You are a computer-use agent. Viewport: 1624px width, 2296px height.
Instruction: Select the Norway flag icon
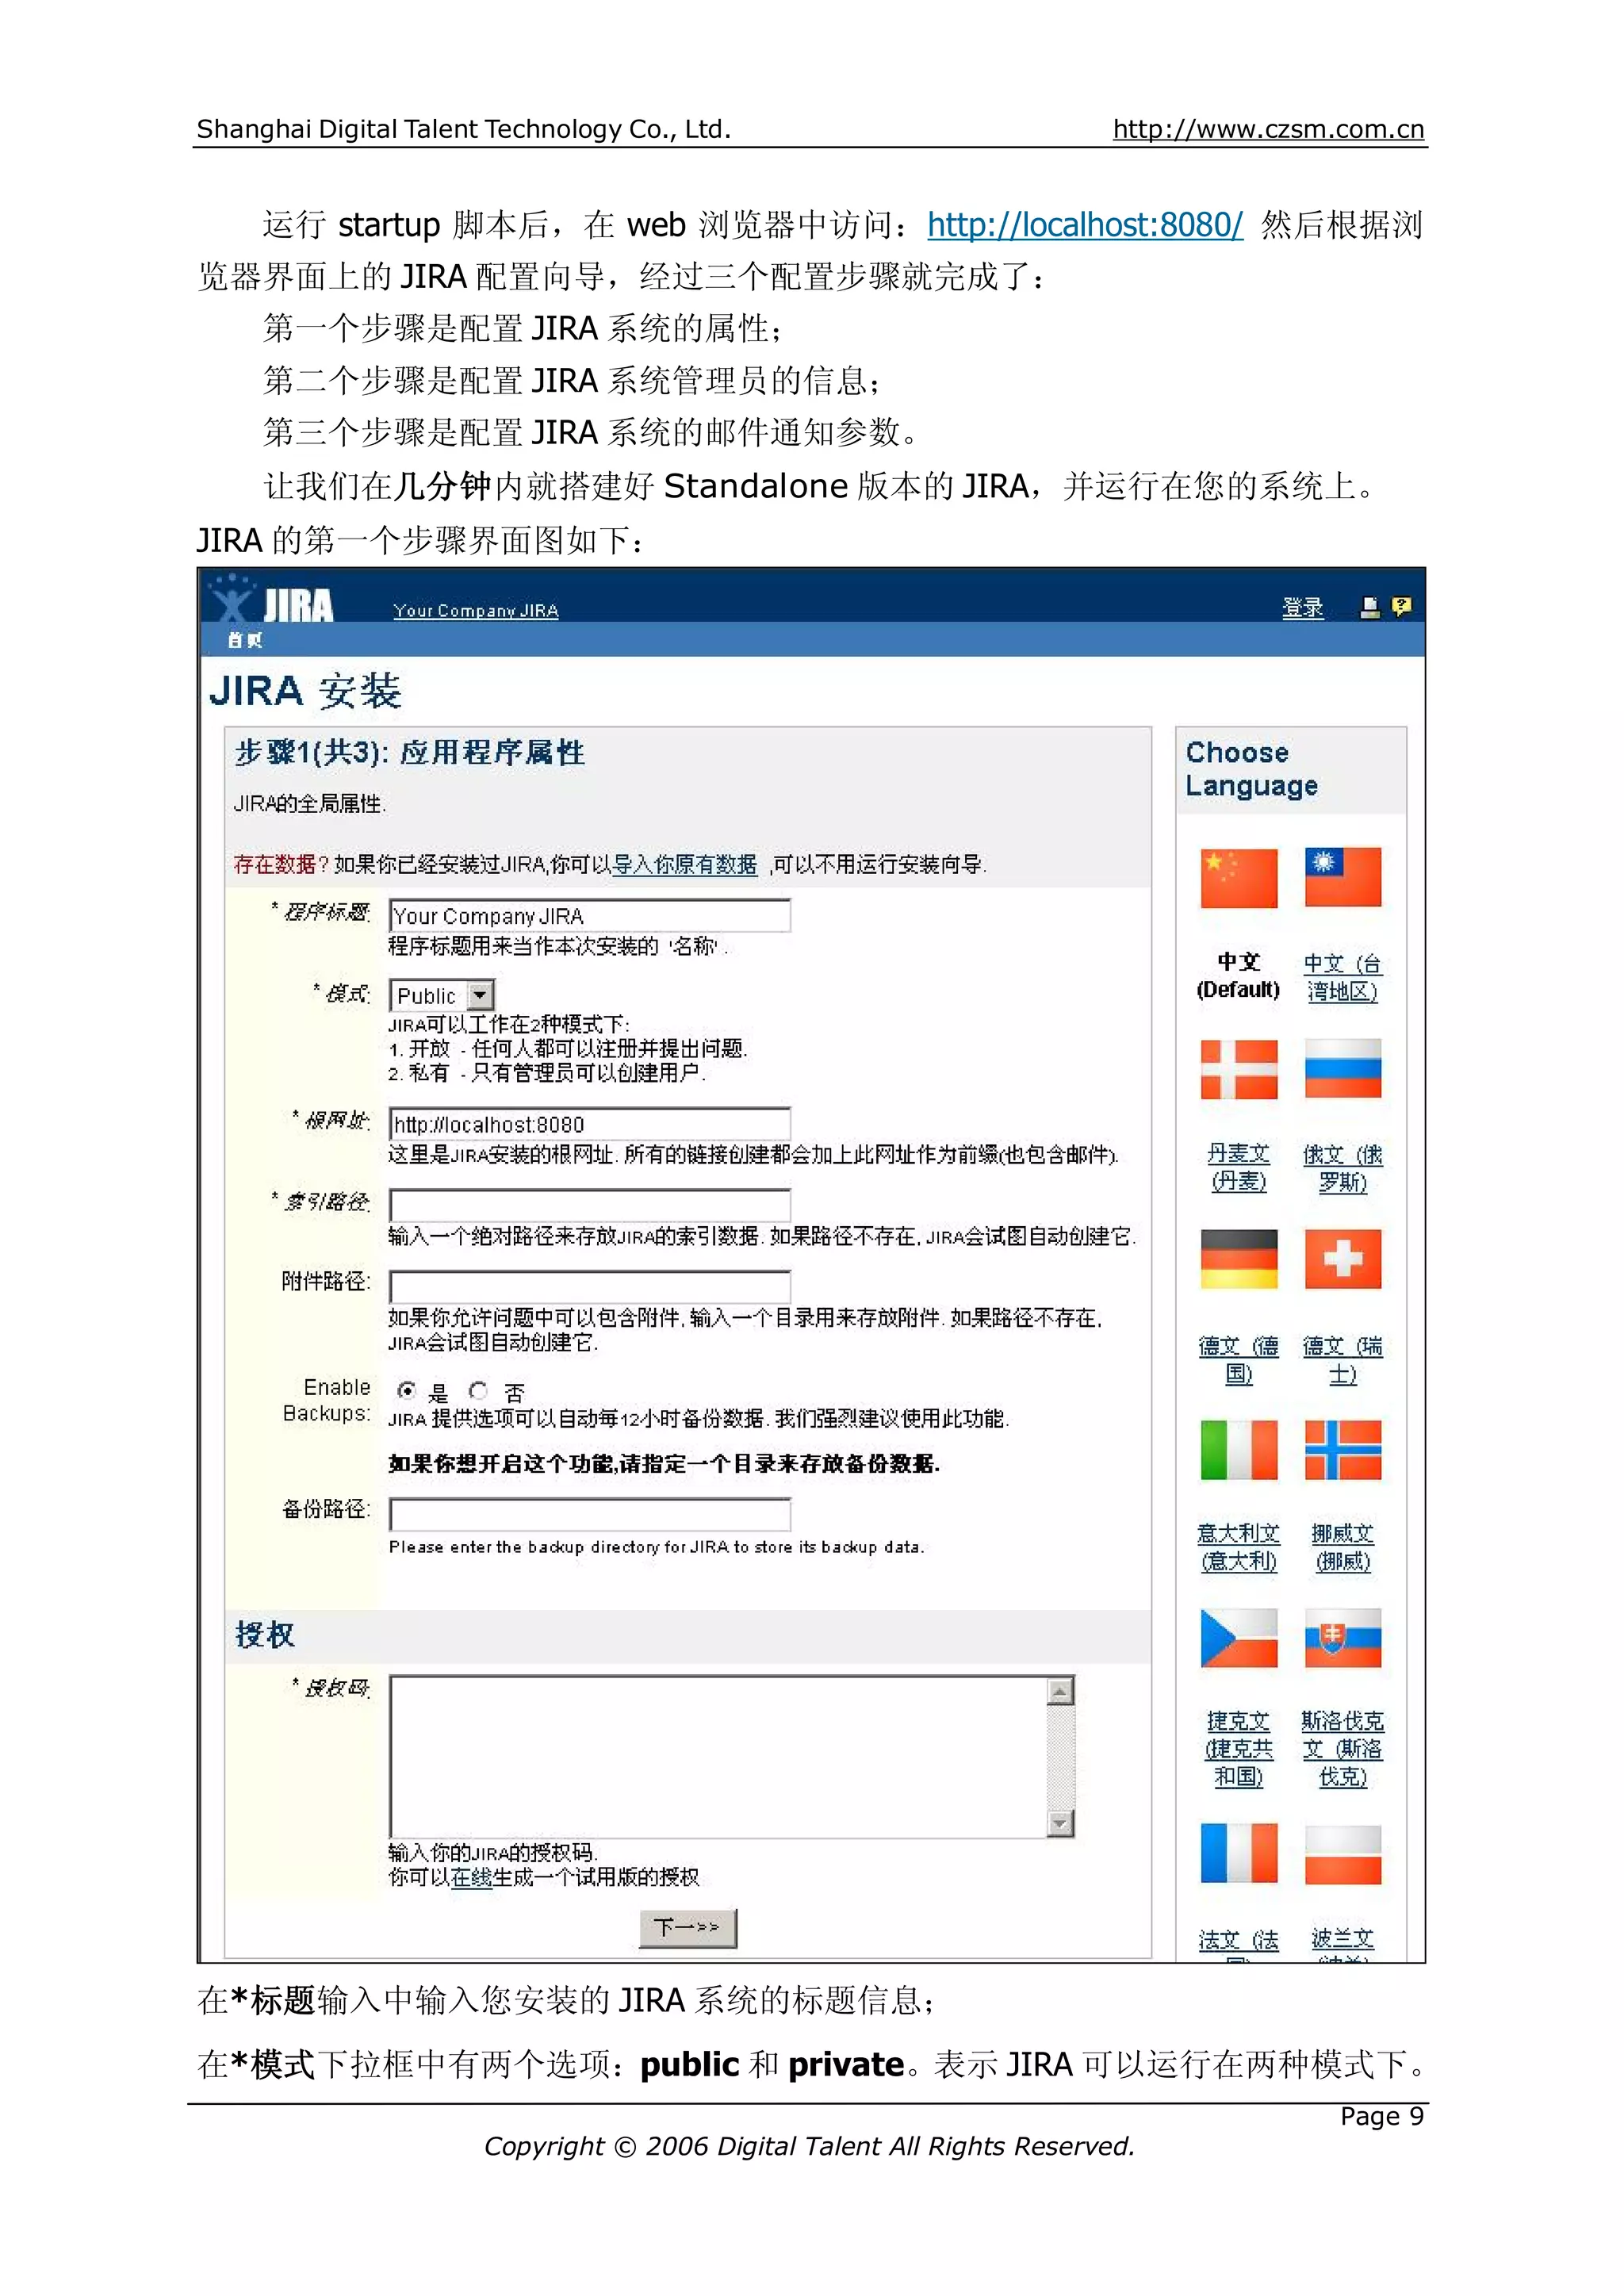coord(1343,1450)
